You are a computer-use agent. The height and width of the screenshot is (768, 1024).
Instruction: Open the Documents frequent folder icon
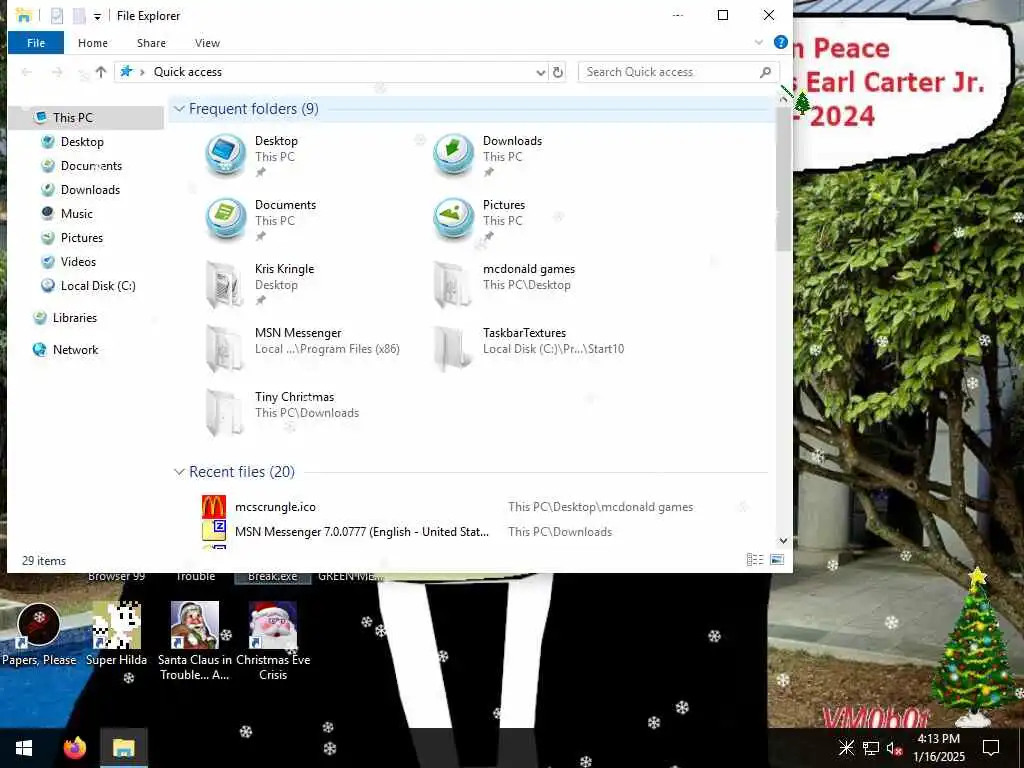(x=225, y=219)
